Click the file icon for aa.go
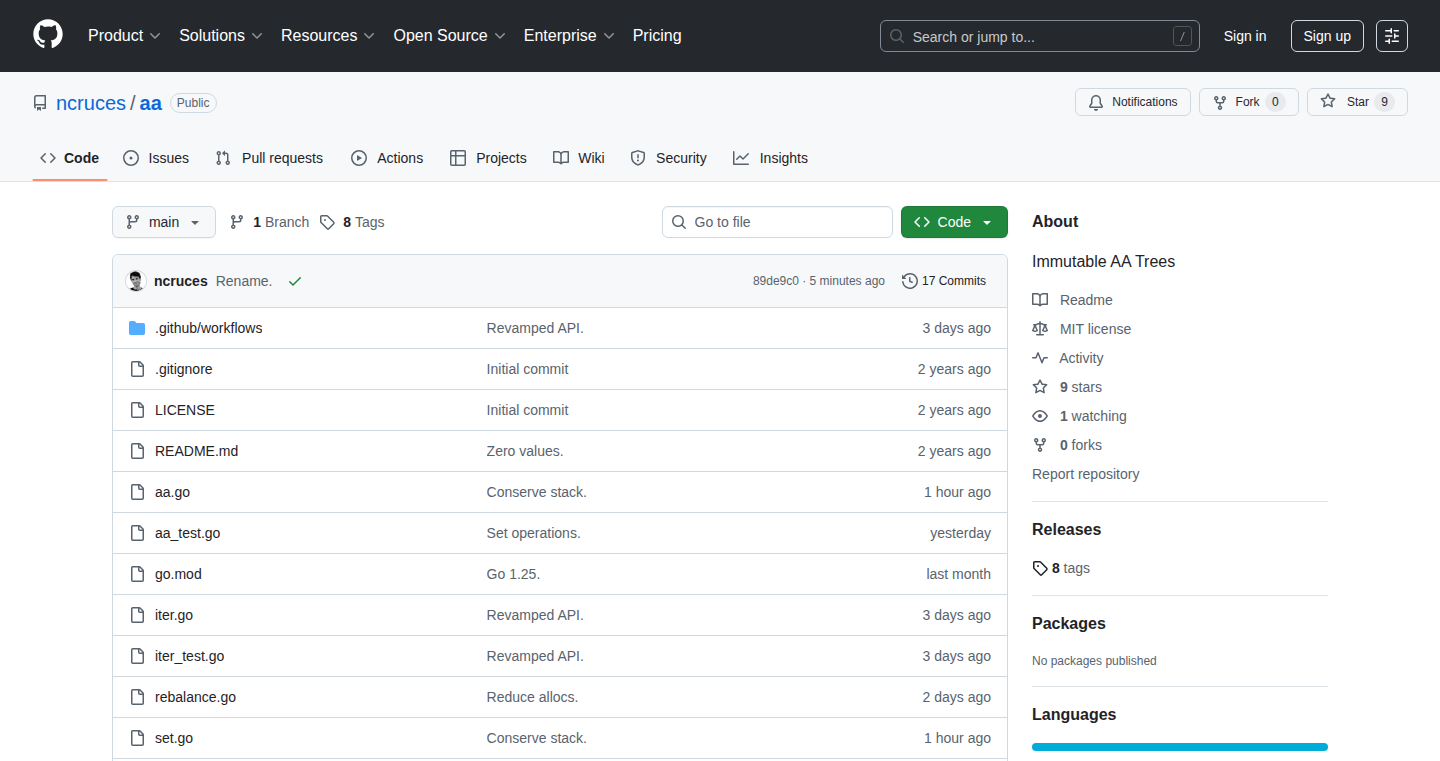The width and height of the screenshot is (1440, 761). 137,492
